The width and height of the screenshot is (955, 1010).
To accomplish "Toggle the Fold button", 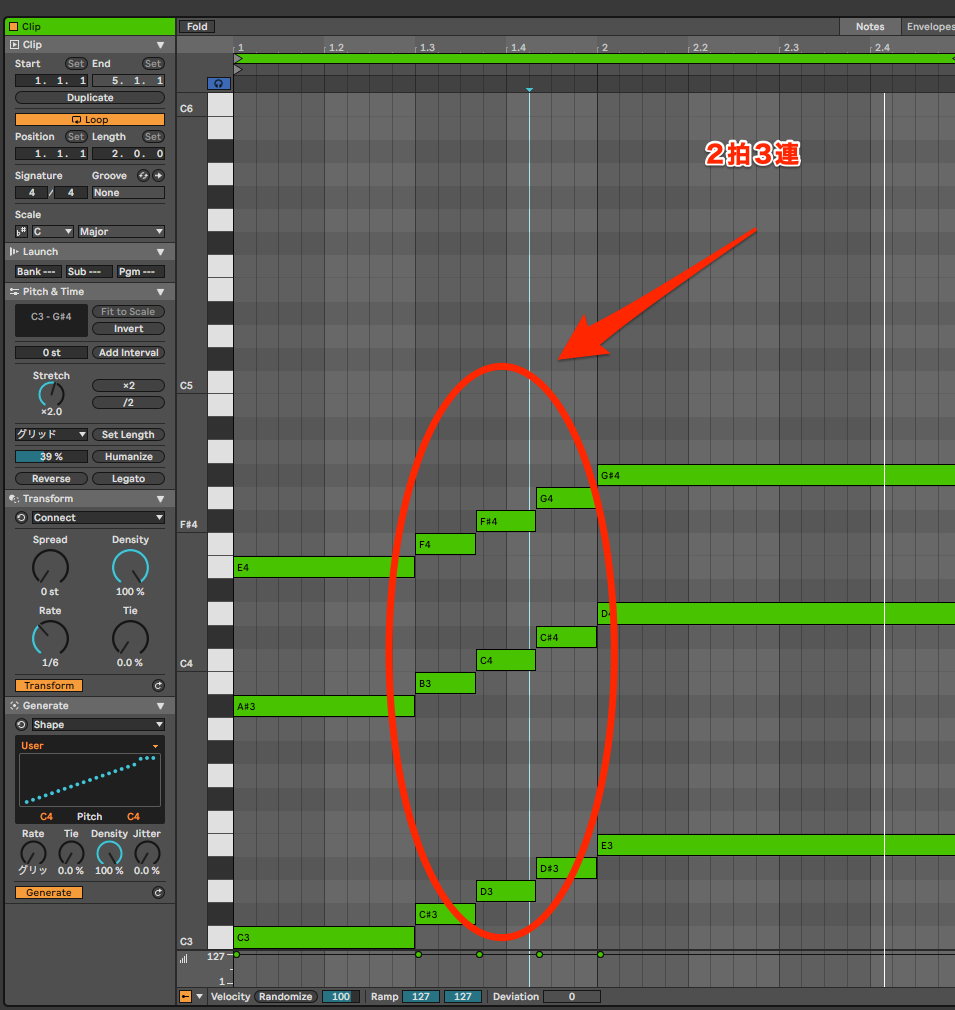I will [197, 27].
